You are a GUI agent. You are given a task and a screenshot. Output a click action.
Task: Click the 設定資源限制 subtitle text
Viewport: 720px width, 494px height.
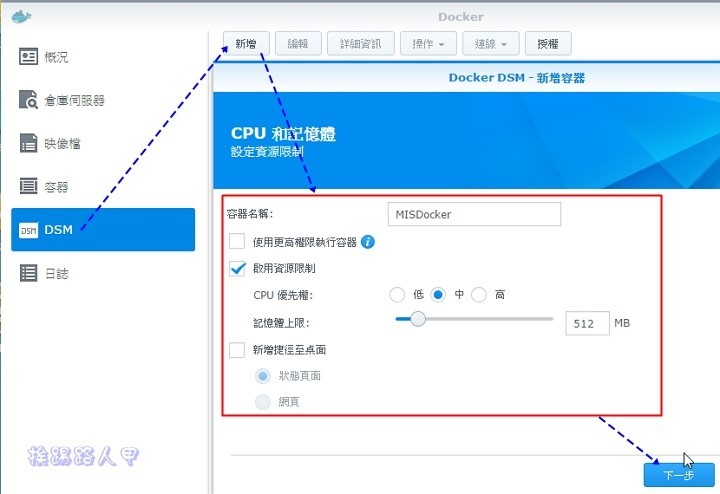[x=267, y=152]
